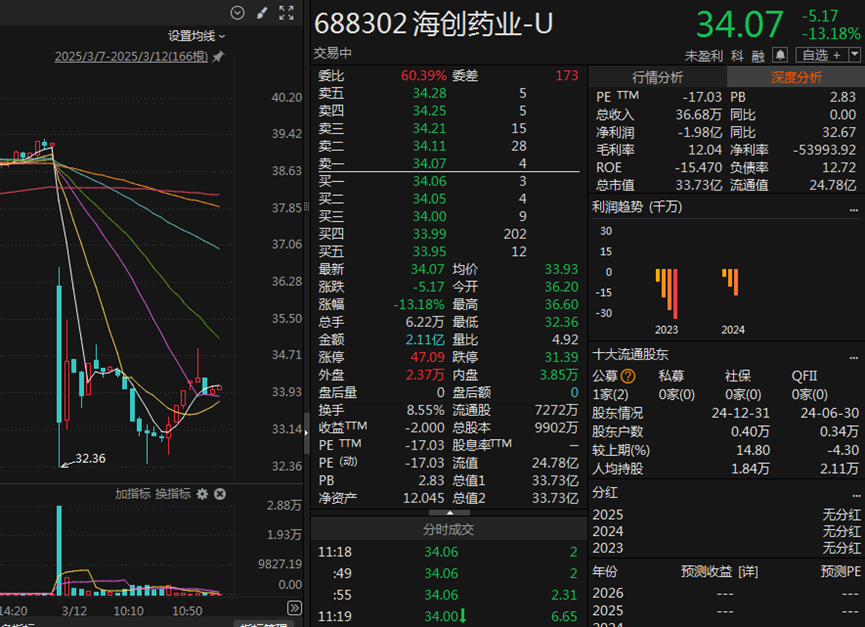Screen dimensions: 865x627
Task: Click the 分时成交 section header
Action: [448, 529]
